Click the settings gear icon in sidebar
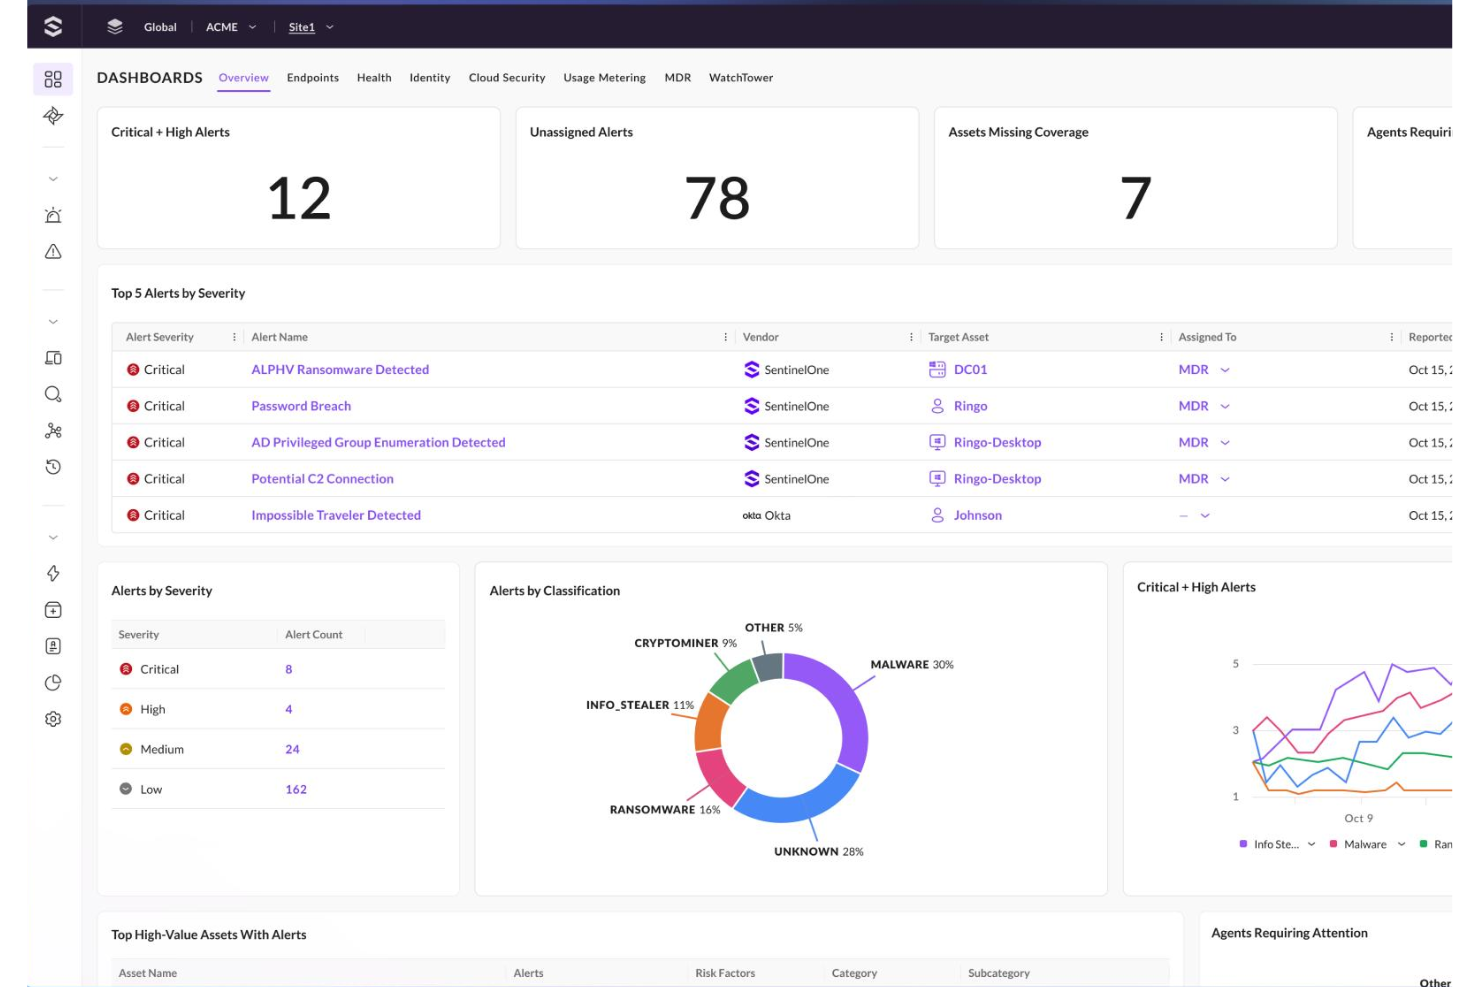This screenshot has width=1480, height=987. click(x=53, y=718)
